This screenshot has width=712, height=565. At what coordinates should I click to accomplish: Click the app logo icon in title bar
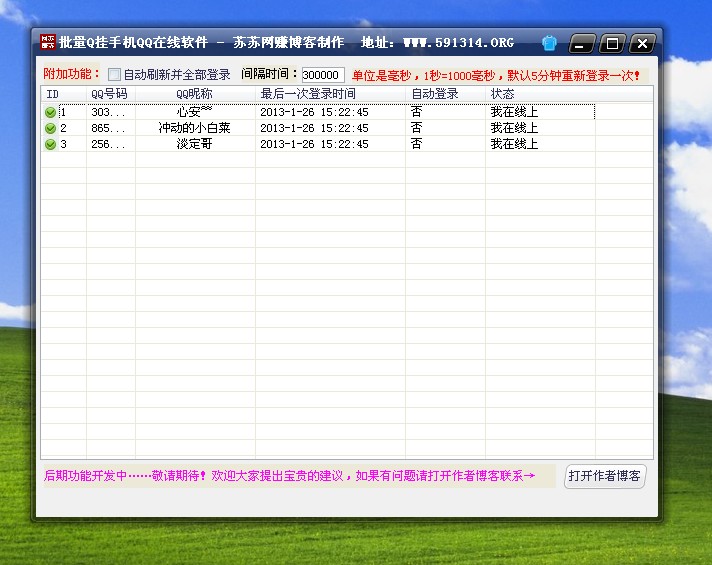click(x=47, y=42)
